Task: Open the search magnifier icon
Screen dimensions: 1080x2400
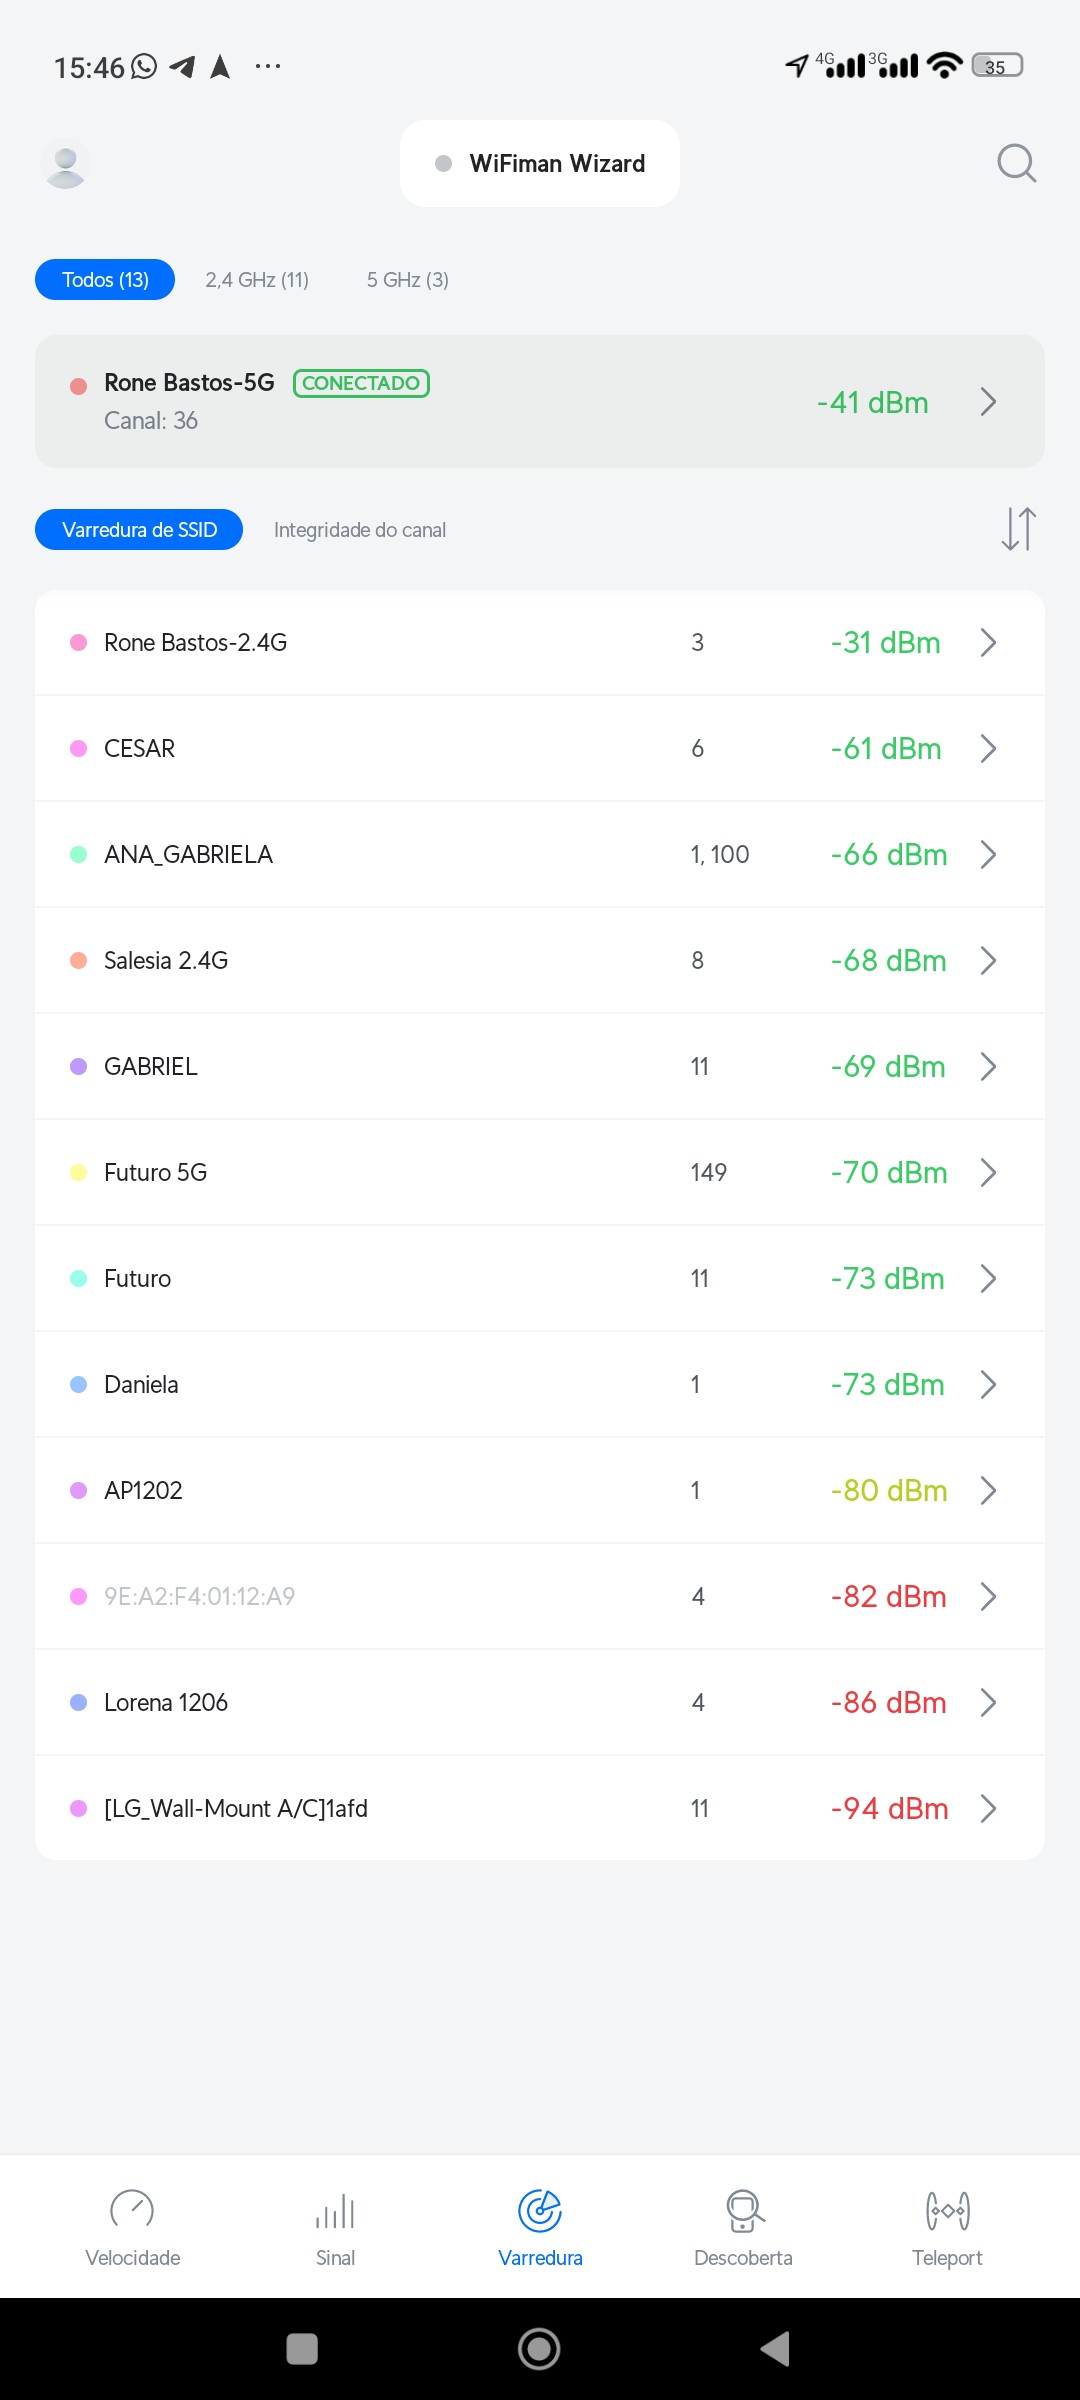Action: pyautogui.click(x=1016, y=163)
